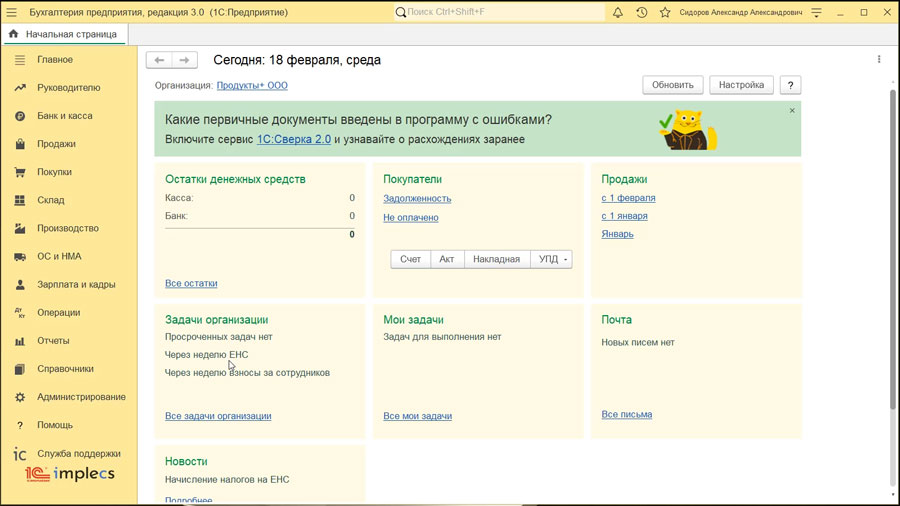Image resolution: width=900 pixels, height=506 pixels.
Task: Open Не оплачено link
Action: pyautogui.click(x=411, y=217)
